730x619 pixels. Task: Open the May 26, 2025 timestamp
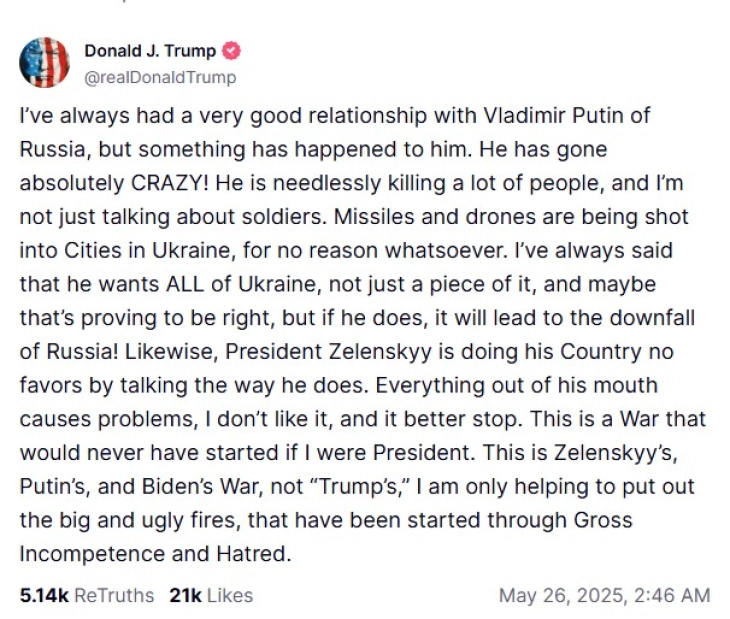tap(604, 596)
